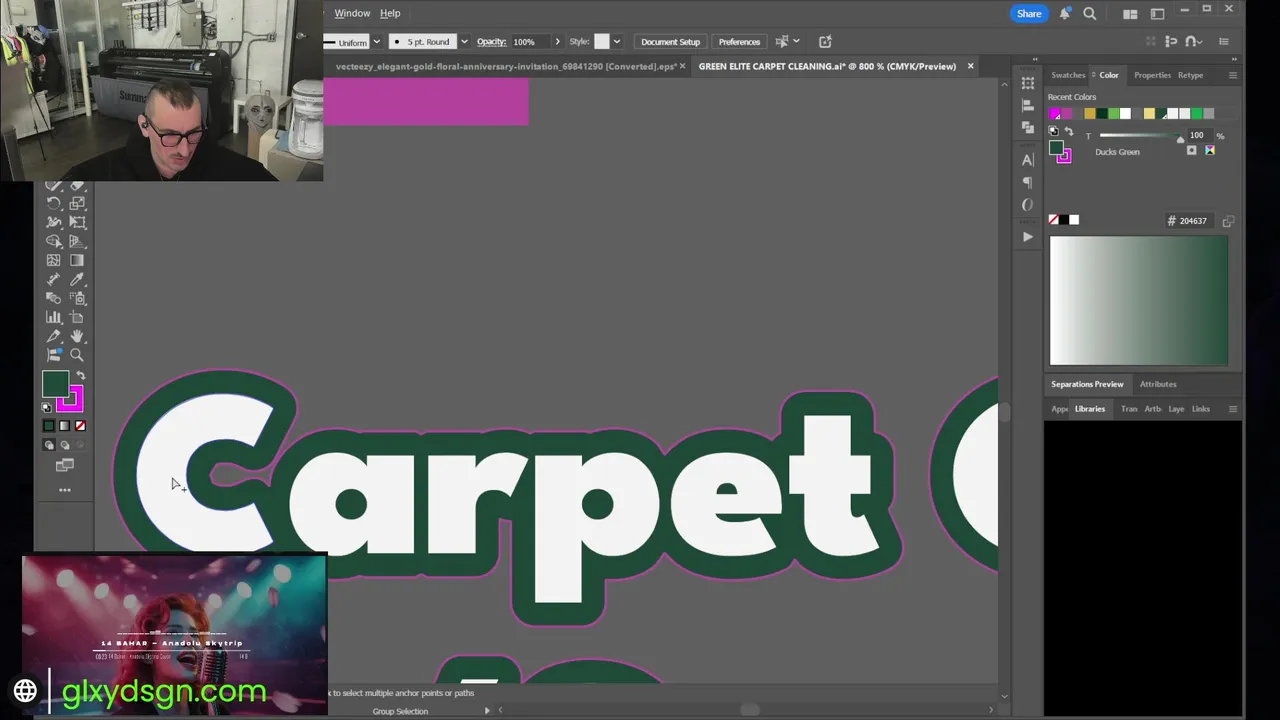Open the Align panel icon in dock
This screenshot has height=720, width=1280.
[x=1027, y=106]
